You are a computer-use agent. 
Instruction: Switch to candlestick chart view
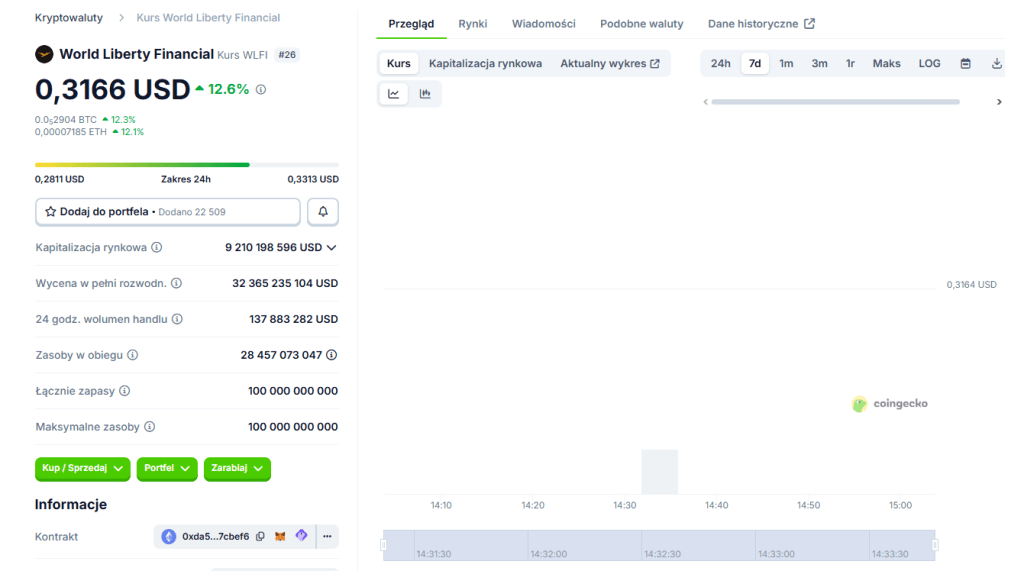pos(425,93)
